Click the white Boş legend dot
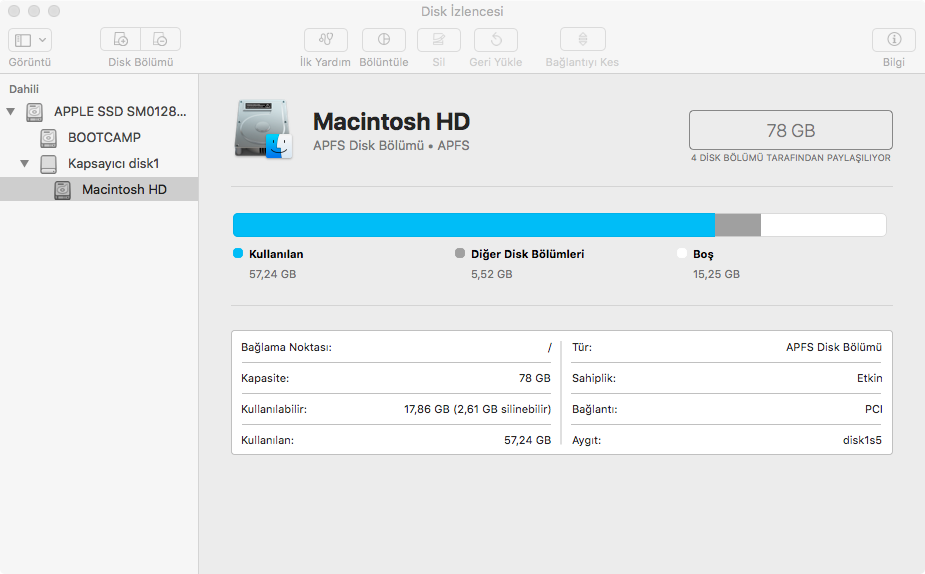Screen dimensions: 925x574 click(682, 253)
